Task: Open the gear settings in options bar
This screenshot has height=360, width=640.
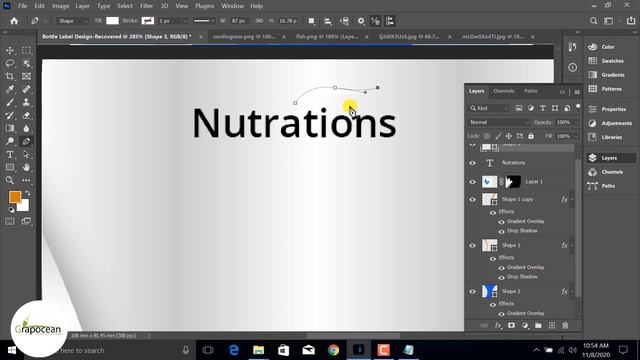Action: tap(361, 21)
